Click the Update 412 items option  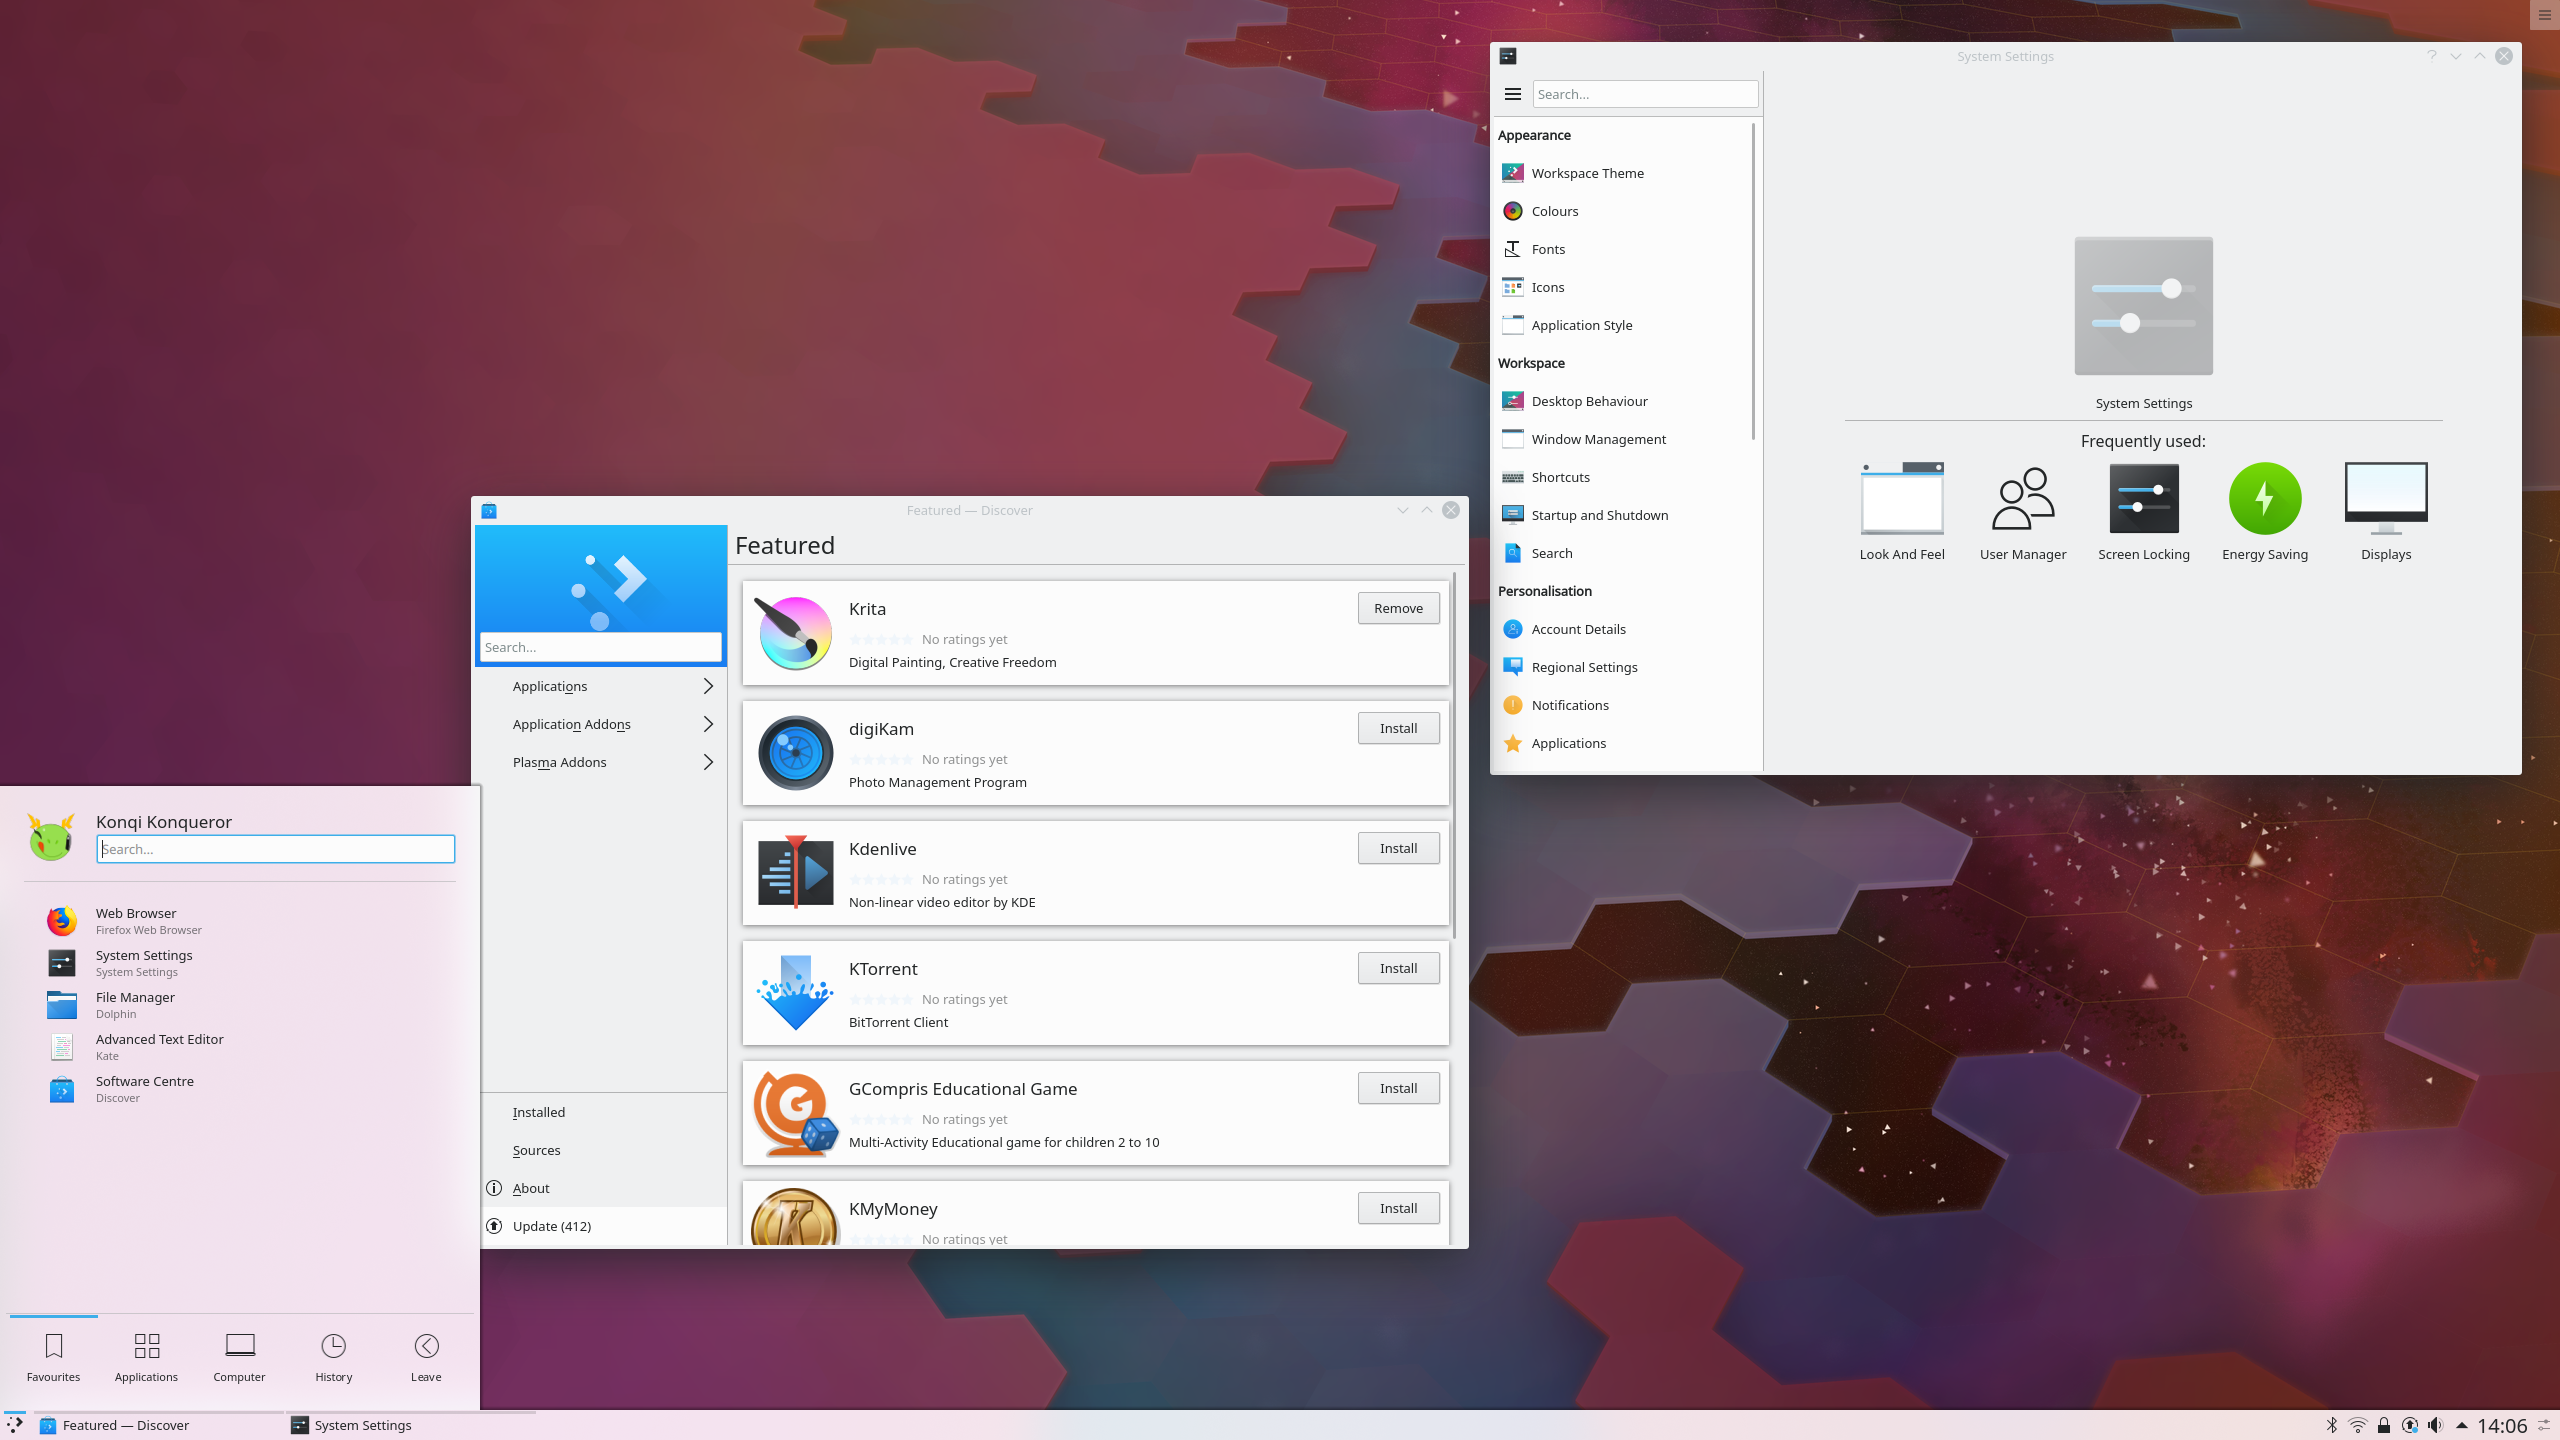pos(552,1225)
